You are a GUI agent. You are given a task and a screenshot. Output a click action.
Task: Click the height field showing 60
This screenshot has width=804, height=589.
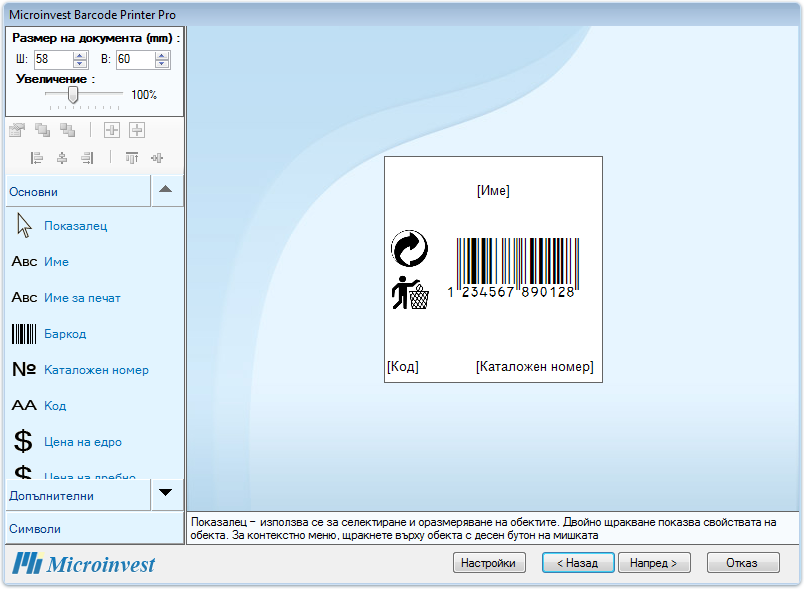click(135, 59)
